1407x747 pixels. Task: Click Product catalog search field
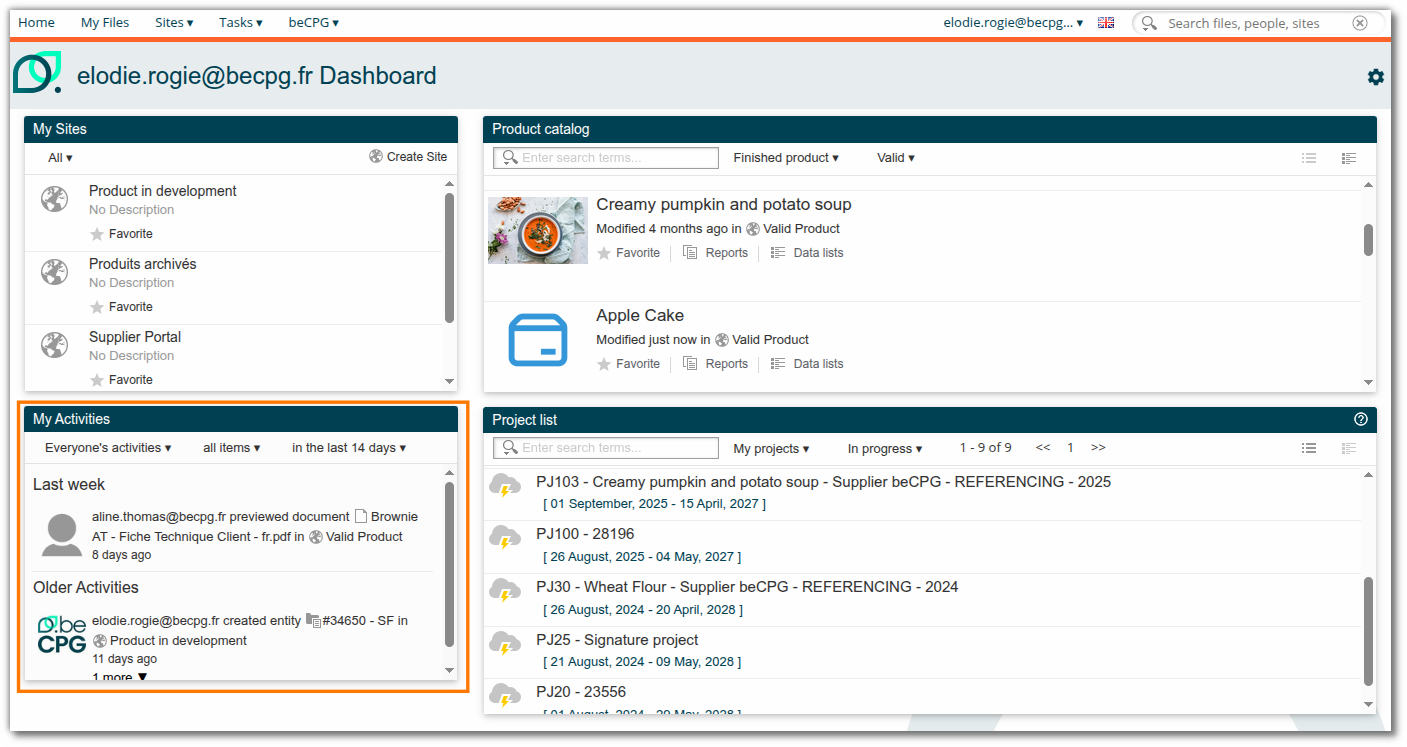(x=606, y=158)
